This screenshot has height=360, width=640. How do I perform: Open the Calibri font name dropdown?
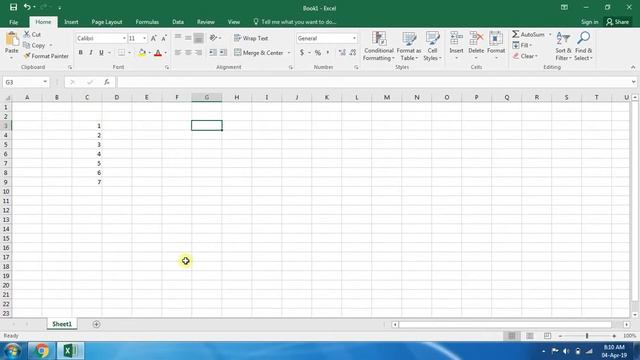pyautogui.click(x=124, y=38)
